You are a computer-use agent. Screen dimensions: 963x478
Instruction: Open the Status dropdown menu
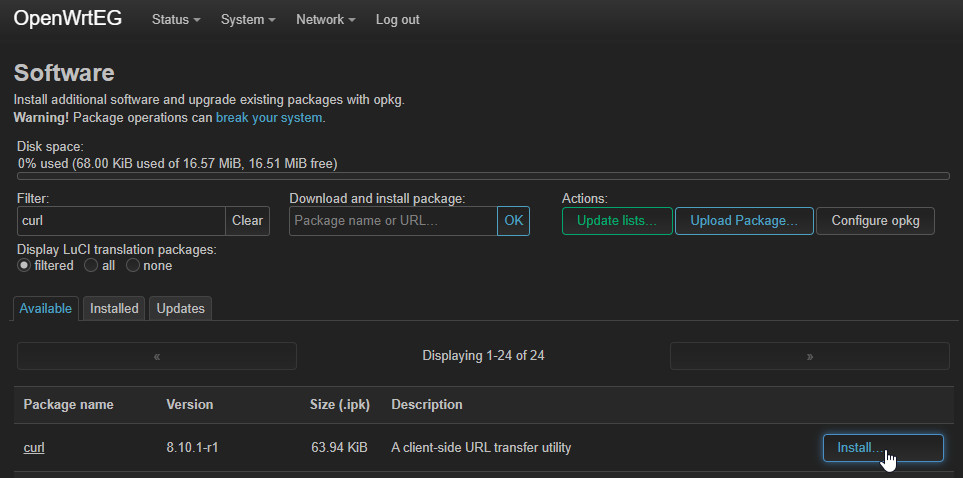point(175,20)
